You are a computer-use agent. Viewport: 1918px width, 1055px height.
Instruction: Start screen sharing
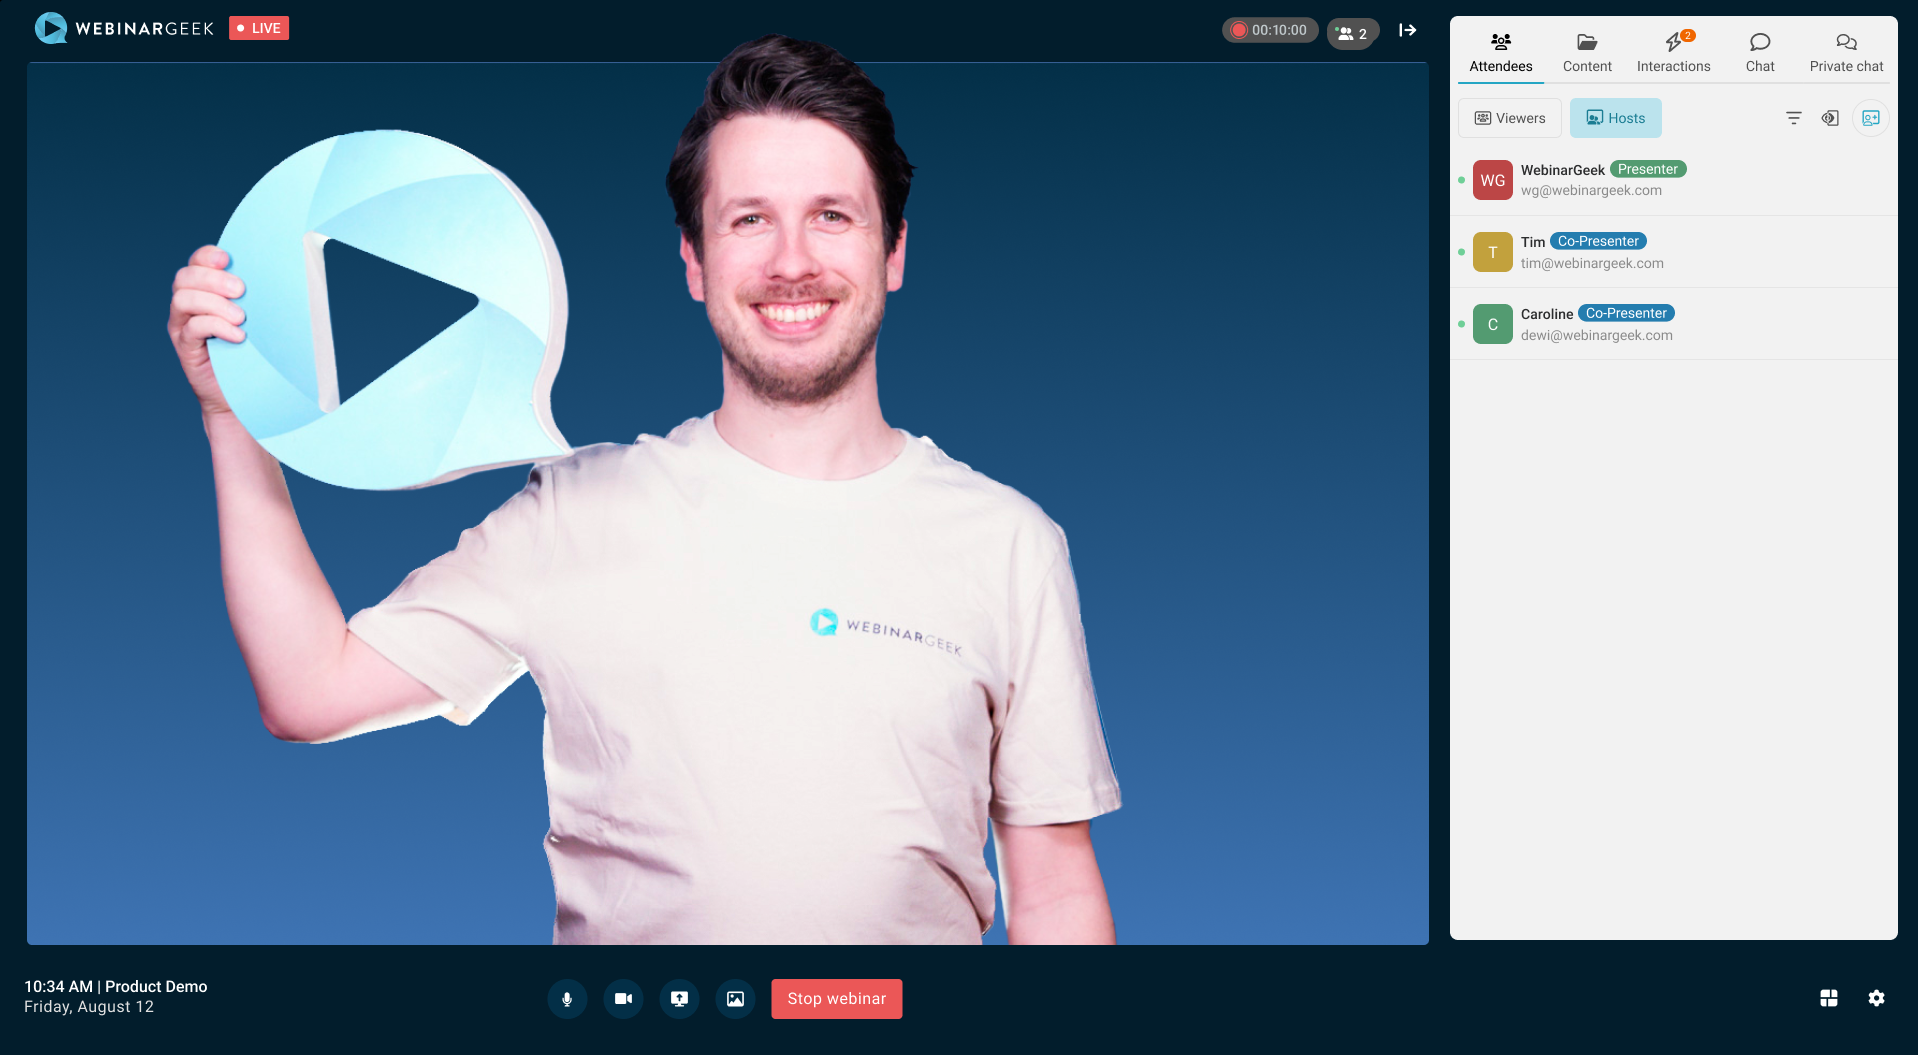pyautogui.click(x=679, y=999)
